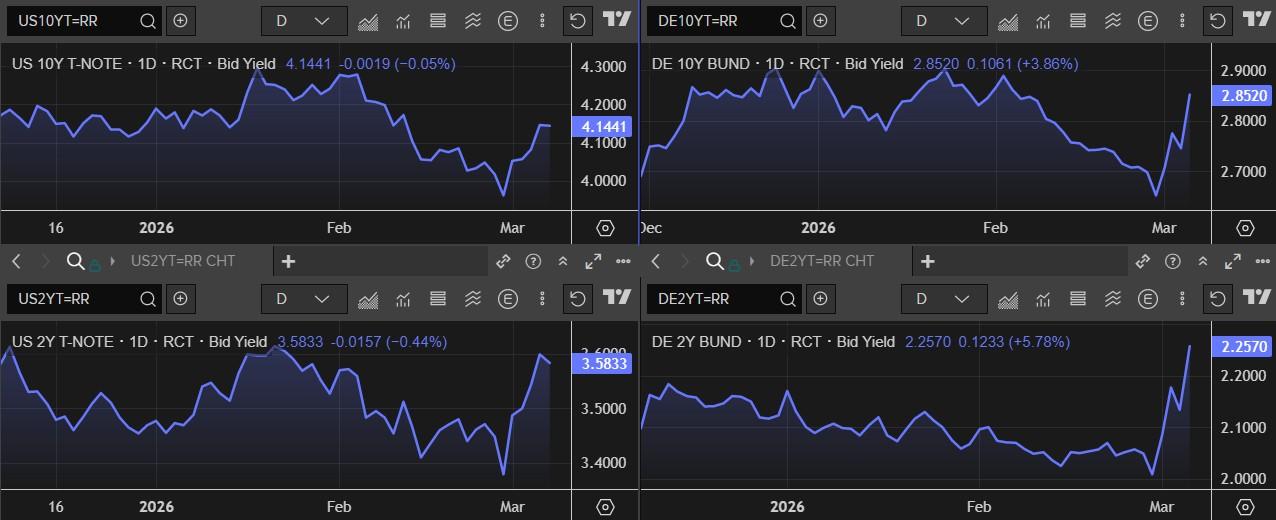The height and width of the screenshot is (520, 1276).
Task: Click TradingView logo in DE2YT toolbar
Action: click(x=1256, y=298)
